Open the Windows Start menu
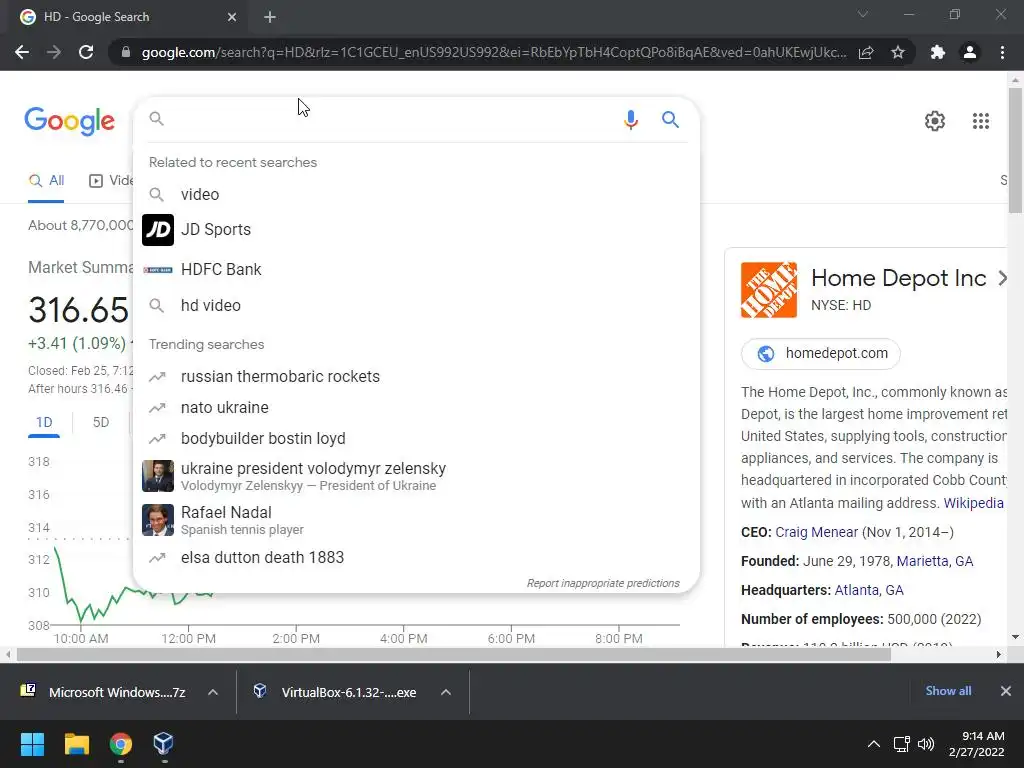Screen dimensions: 1024x768 [x=32, y=744]
